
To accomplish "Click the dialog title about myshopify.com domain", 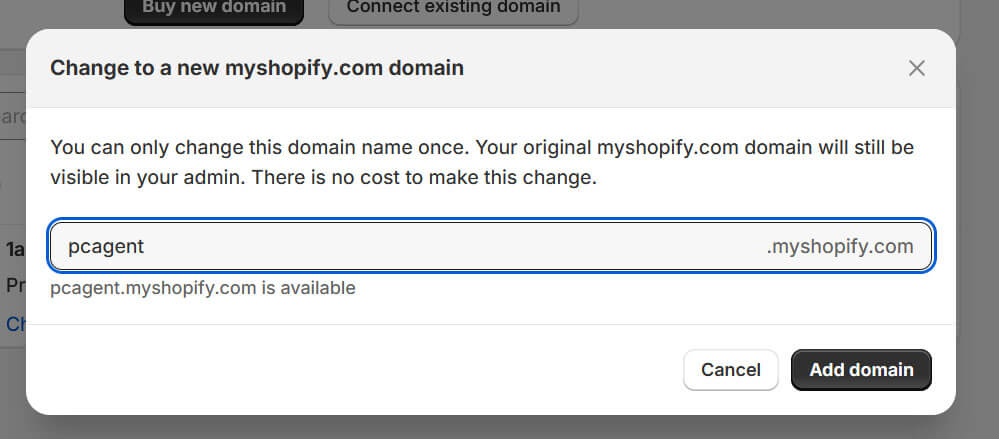I will 257,68.
